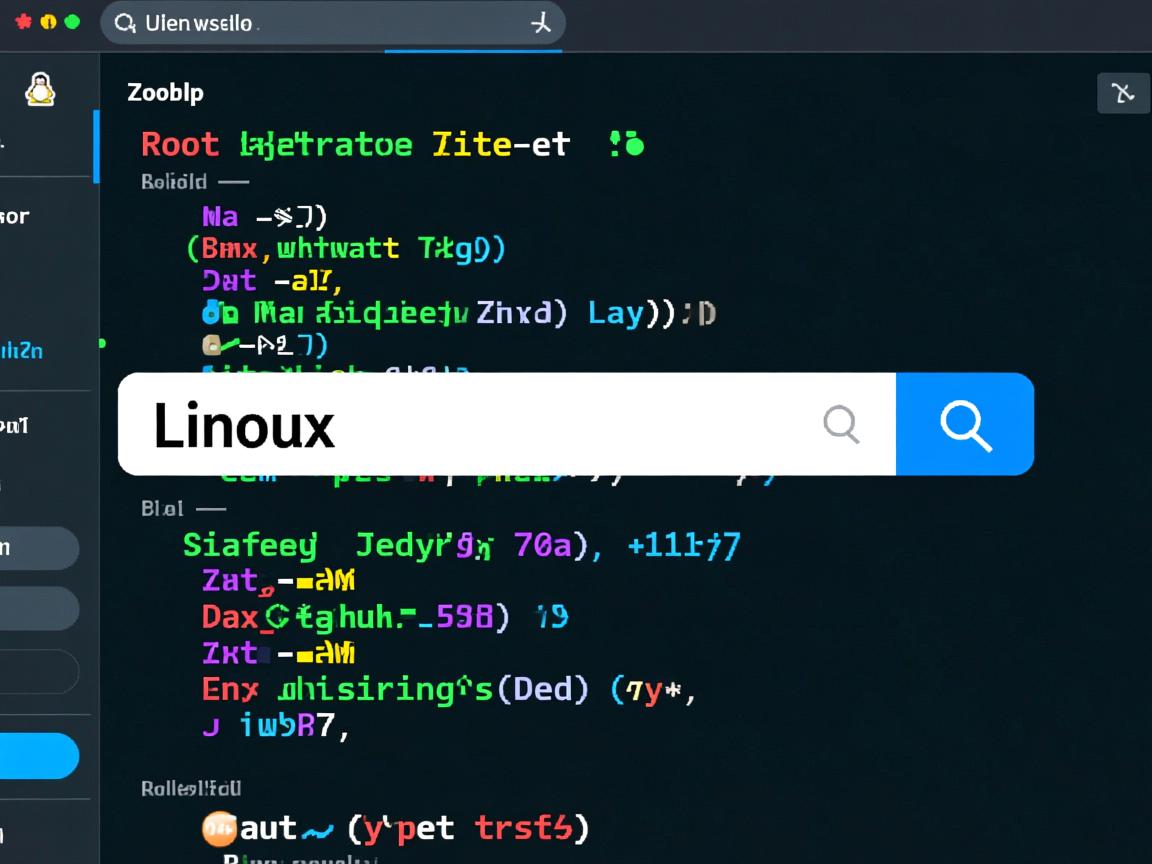Toggle the green indicator dot near 'Iuh2n'
This screenshot has height=864, width=1152.
click(x=101, y=342)
